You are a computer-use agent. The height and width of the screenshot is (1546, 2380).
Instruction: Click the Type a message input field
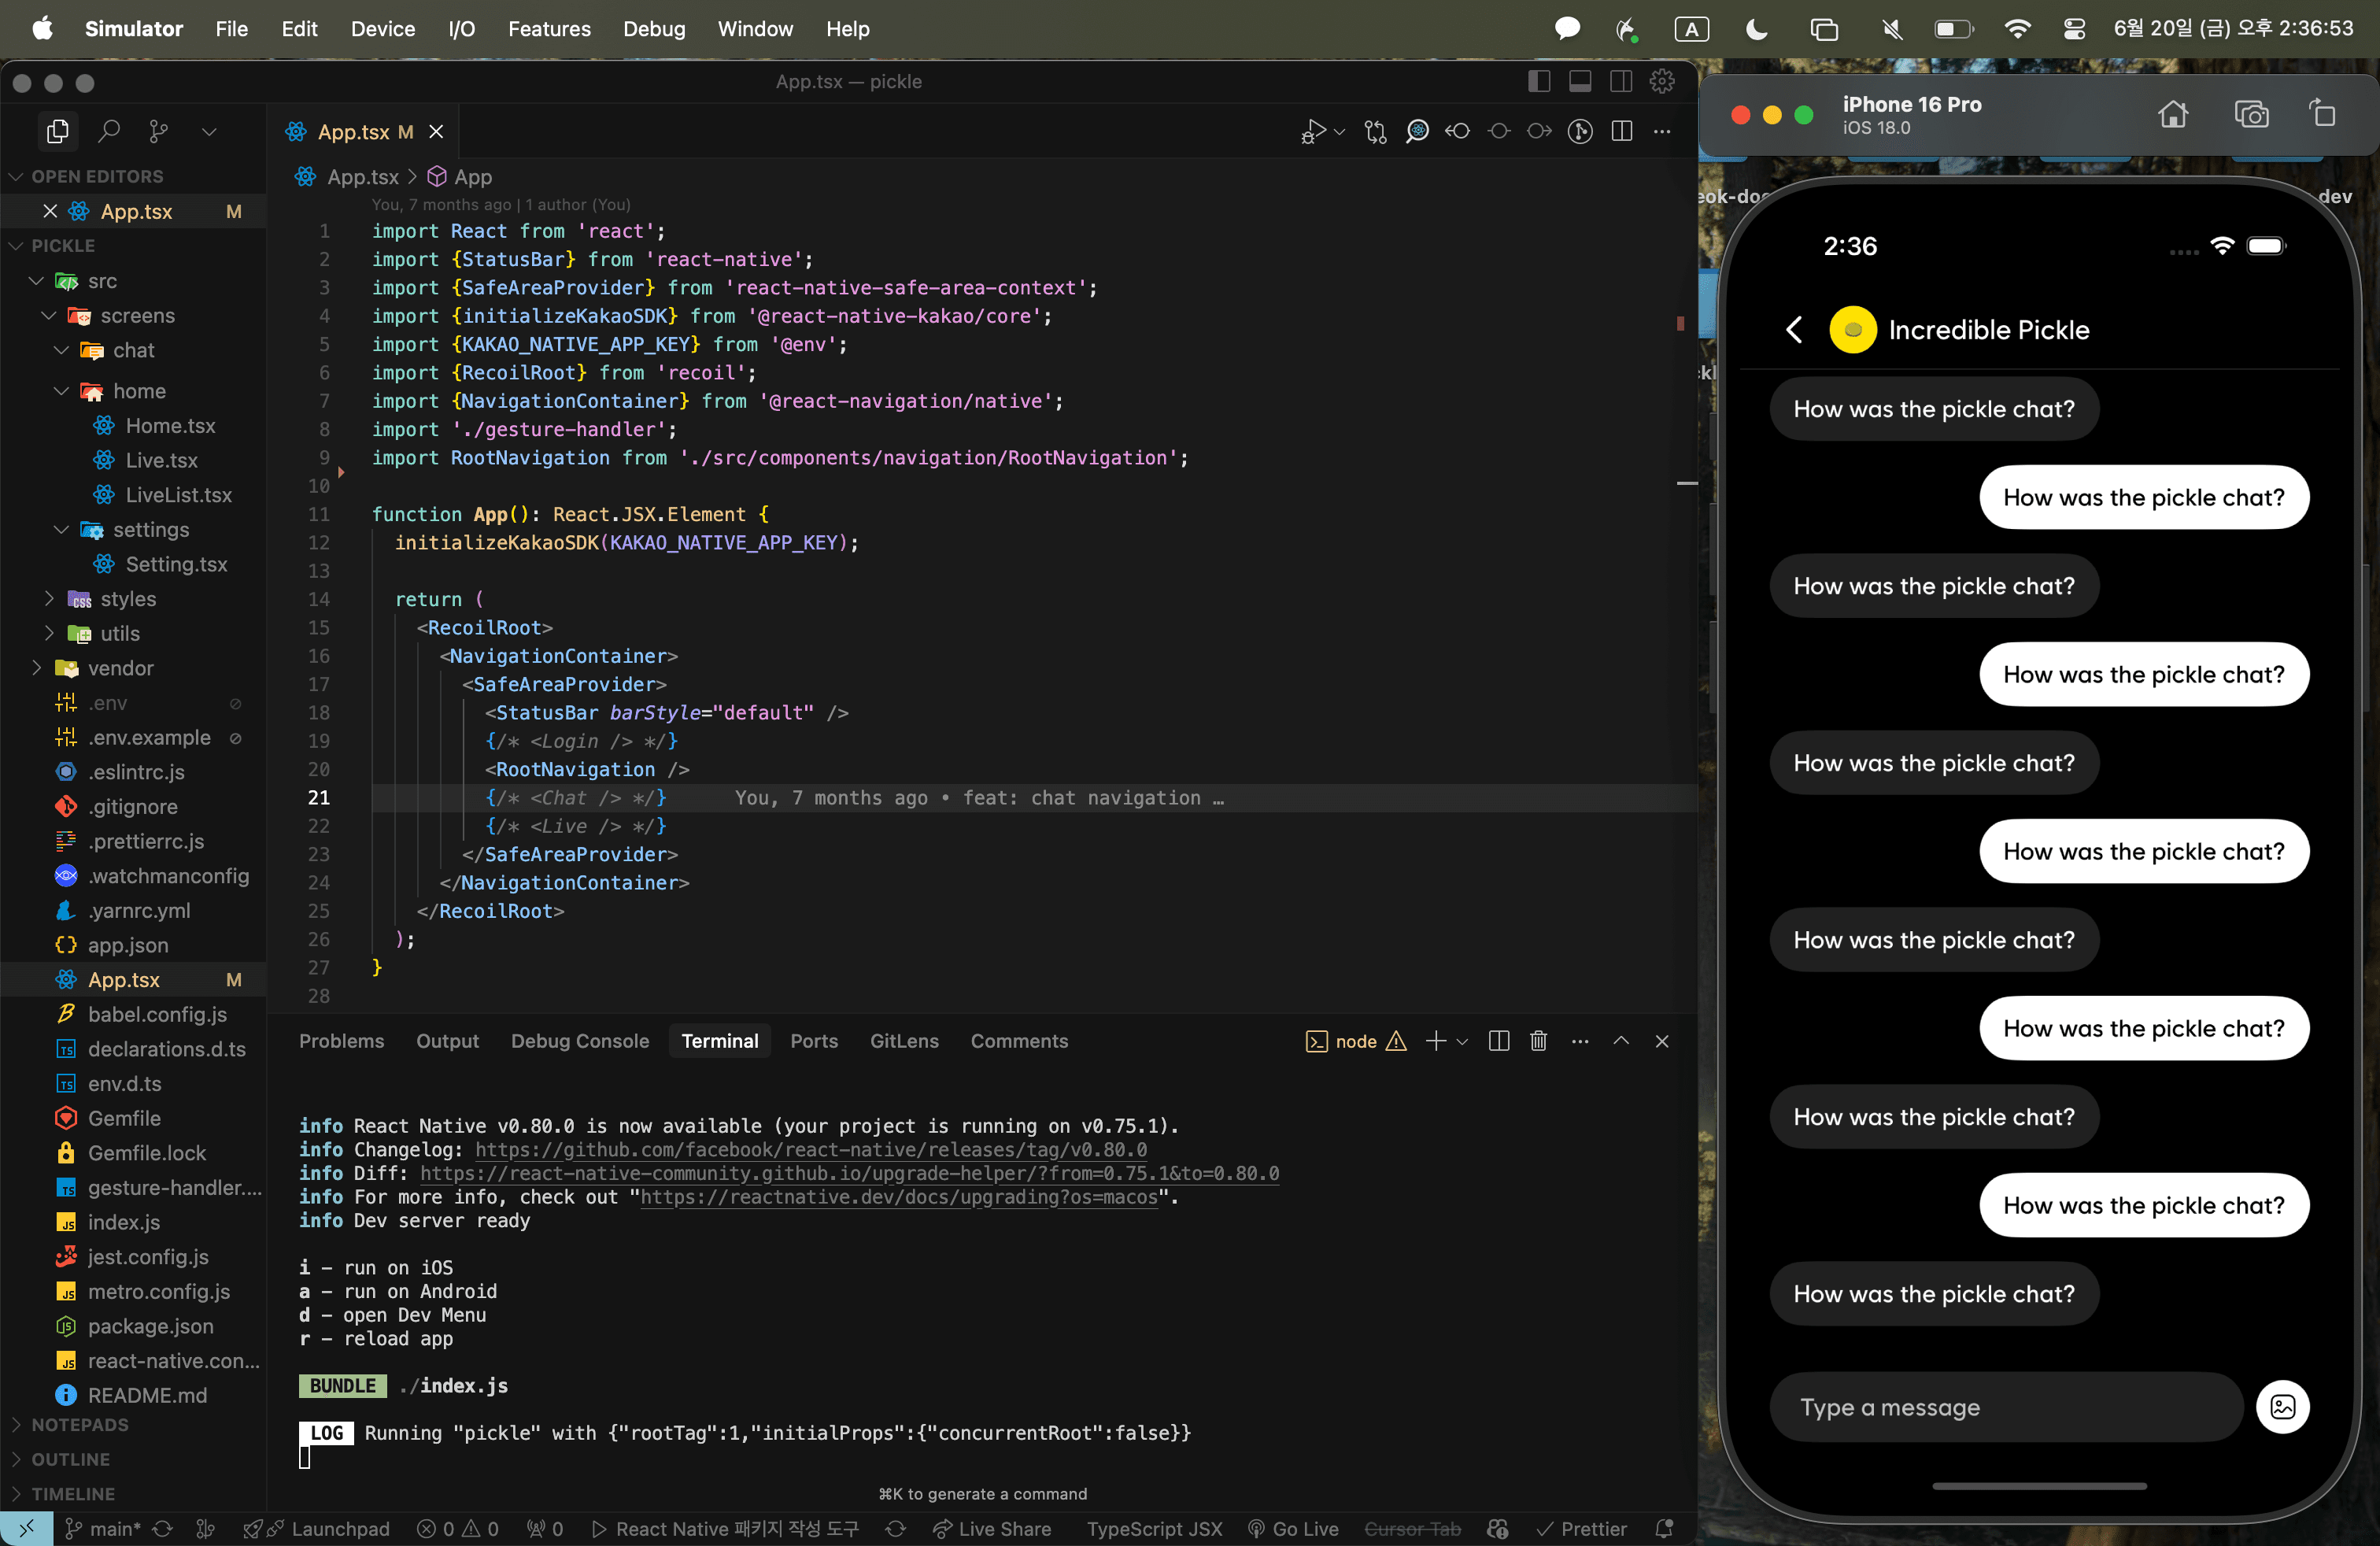tap(2005, 1407)
